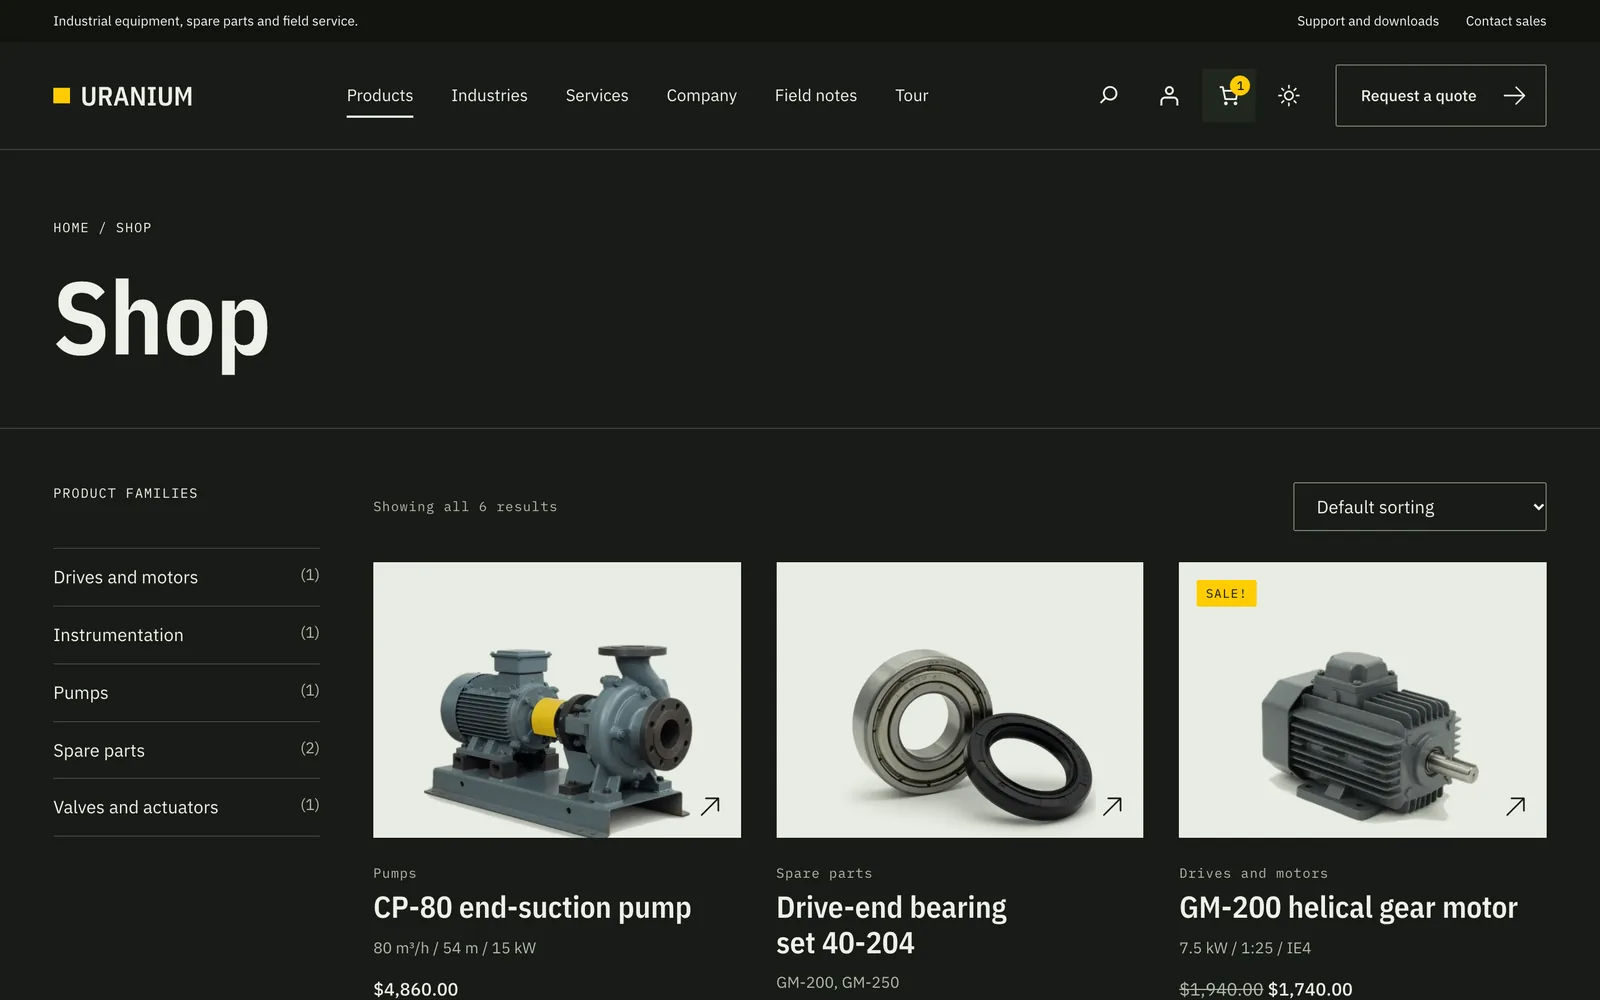1600x1000 pixels.
Task: Click the arrow icon on CP-80 pump image
Action: (x=710, y=806)
